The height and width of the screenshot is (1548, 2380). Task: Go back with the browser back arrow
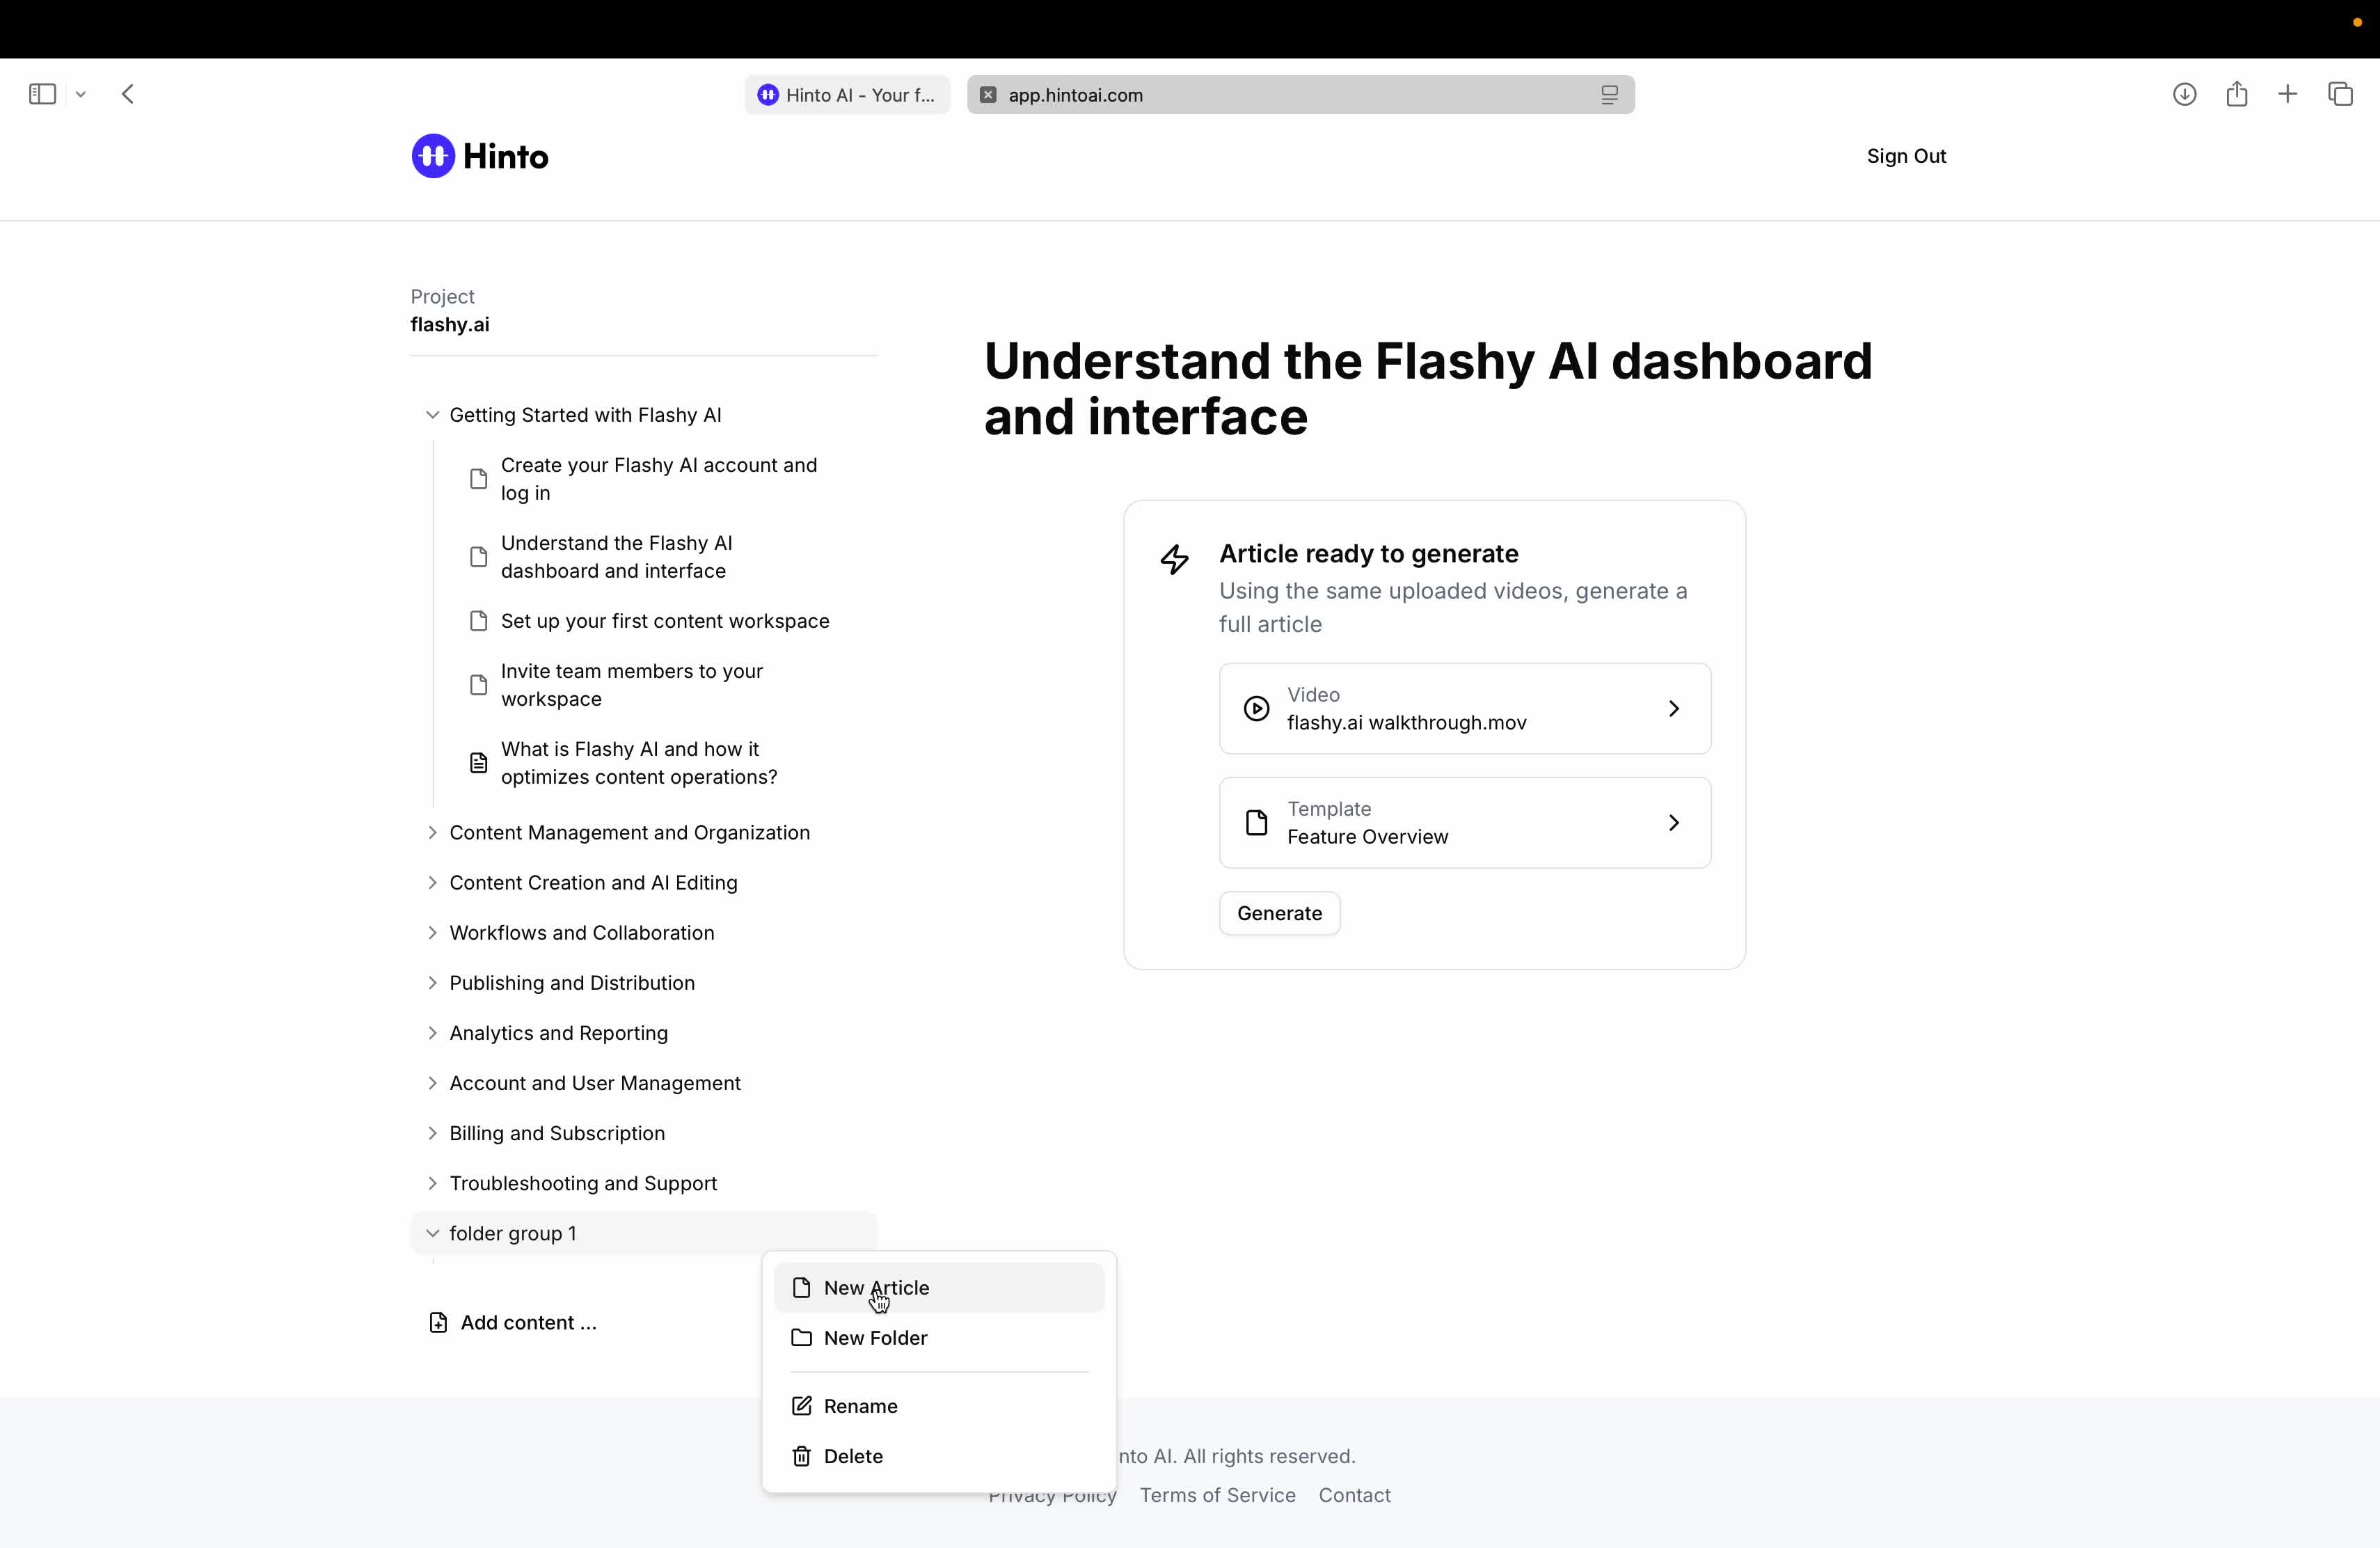128,94
